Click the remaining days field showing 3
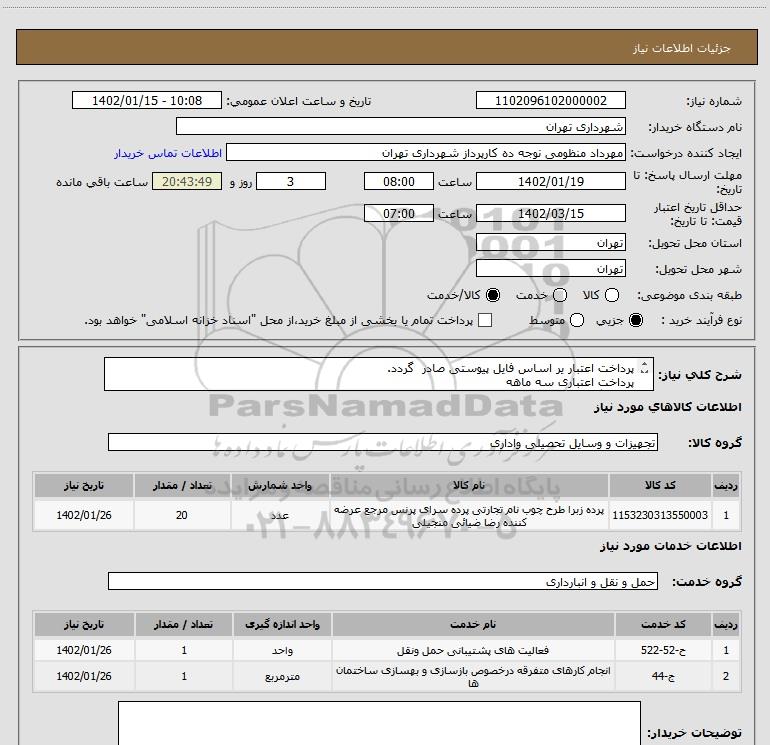The height and width of the screenshot is (745, 770). point(291,181)
